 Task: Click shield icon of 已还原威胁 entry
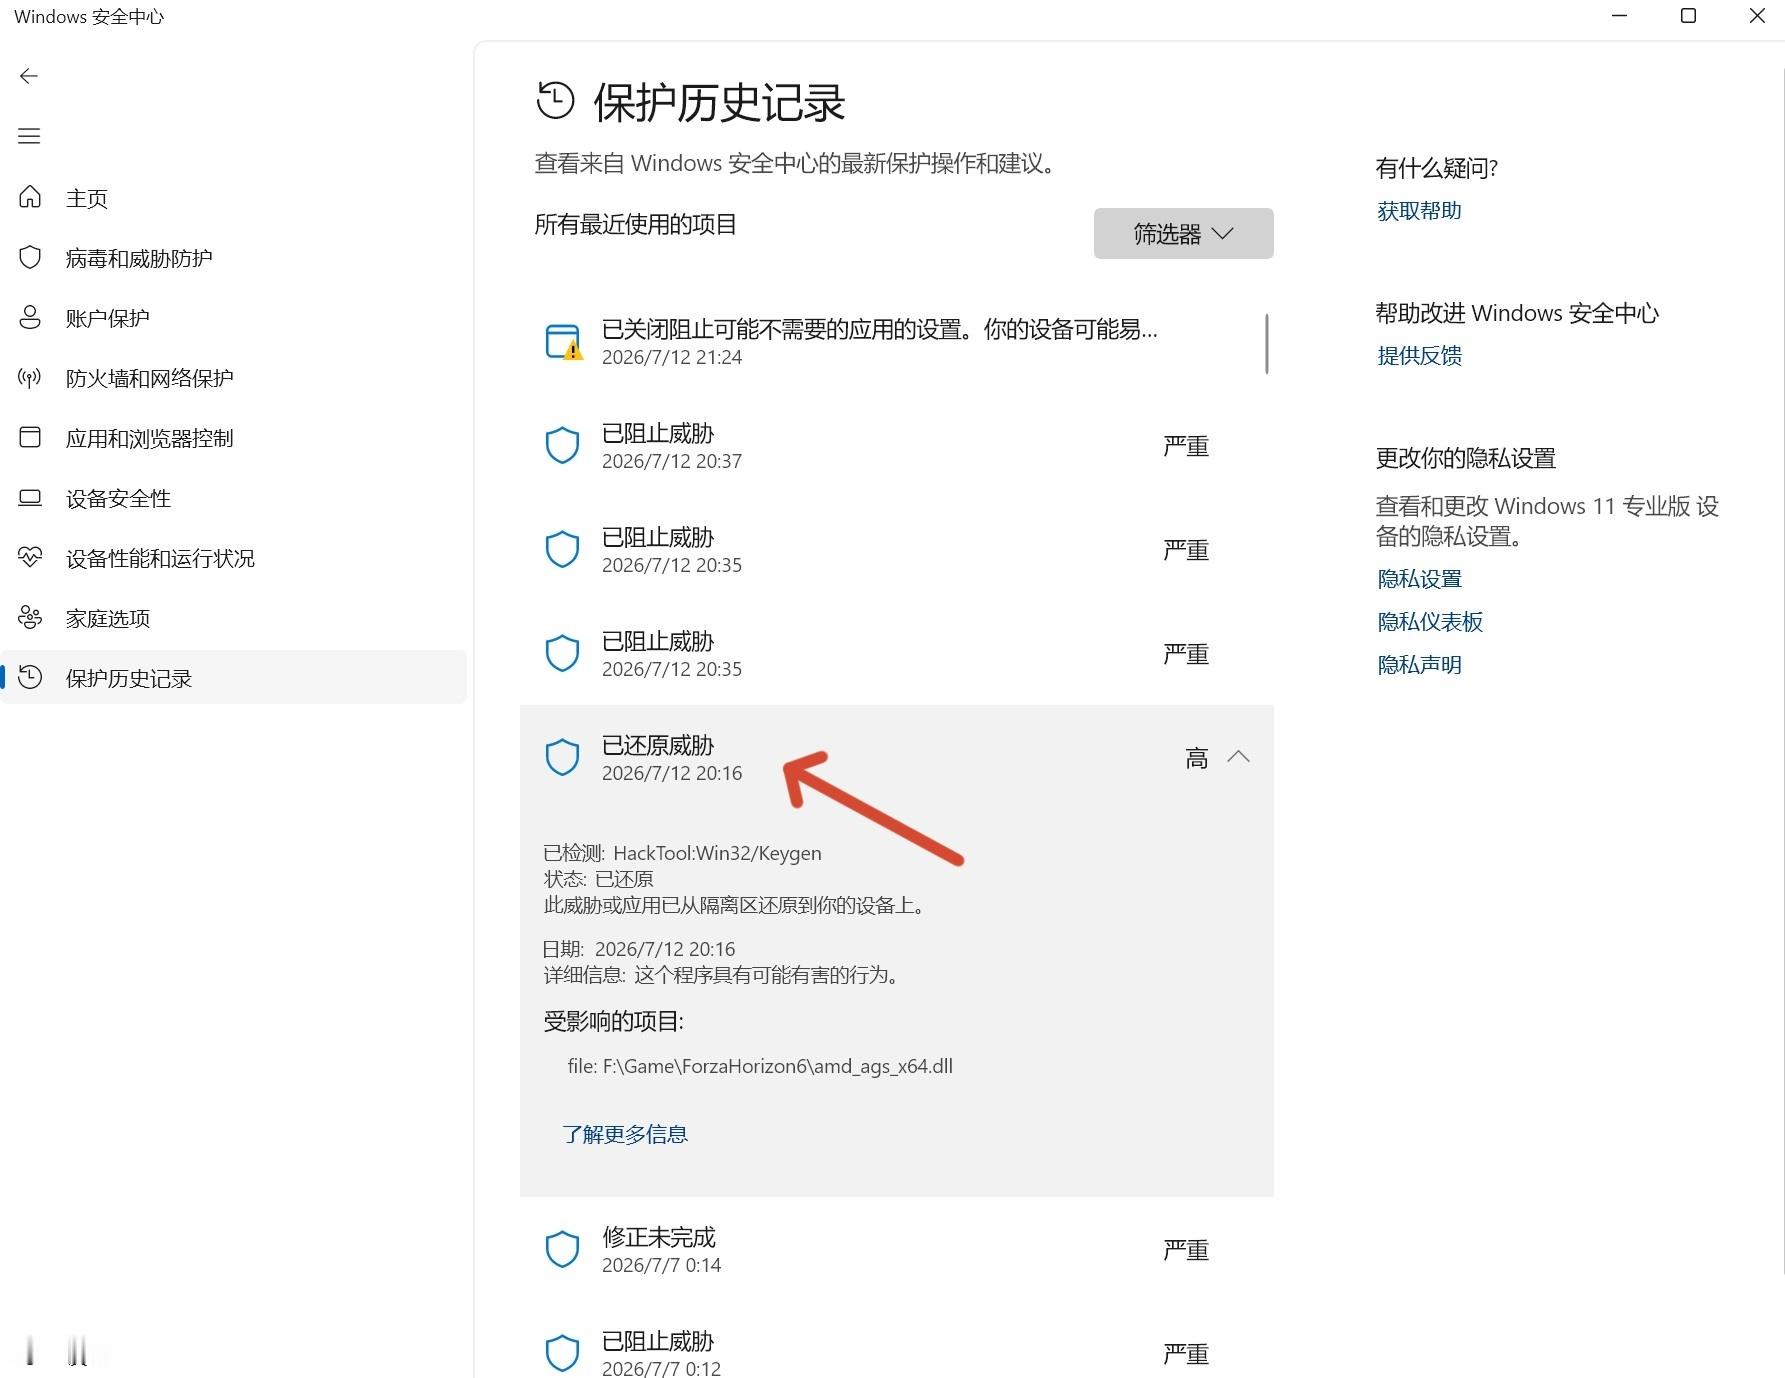pyautogui.click(x=562, y=757)
